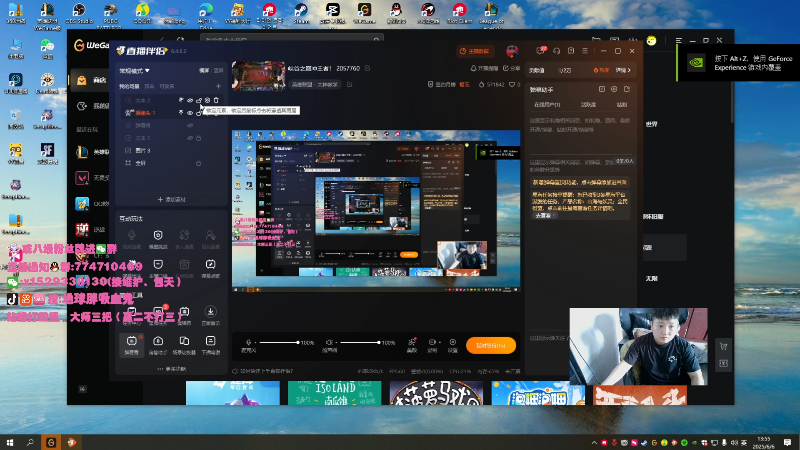Image resolution: width=800 pixels, height=450 pixels.
Task: Switch to landscape 横屏 orientation
Action: pyautogui.click(x=204, y=70)
